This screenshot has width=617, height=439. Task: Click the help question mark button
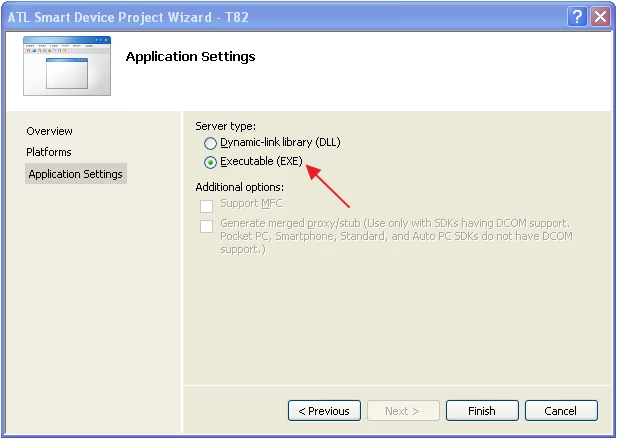[x=577, y=16]
